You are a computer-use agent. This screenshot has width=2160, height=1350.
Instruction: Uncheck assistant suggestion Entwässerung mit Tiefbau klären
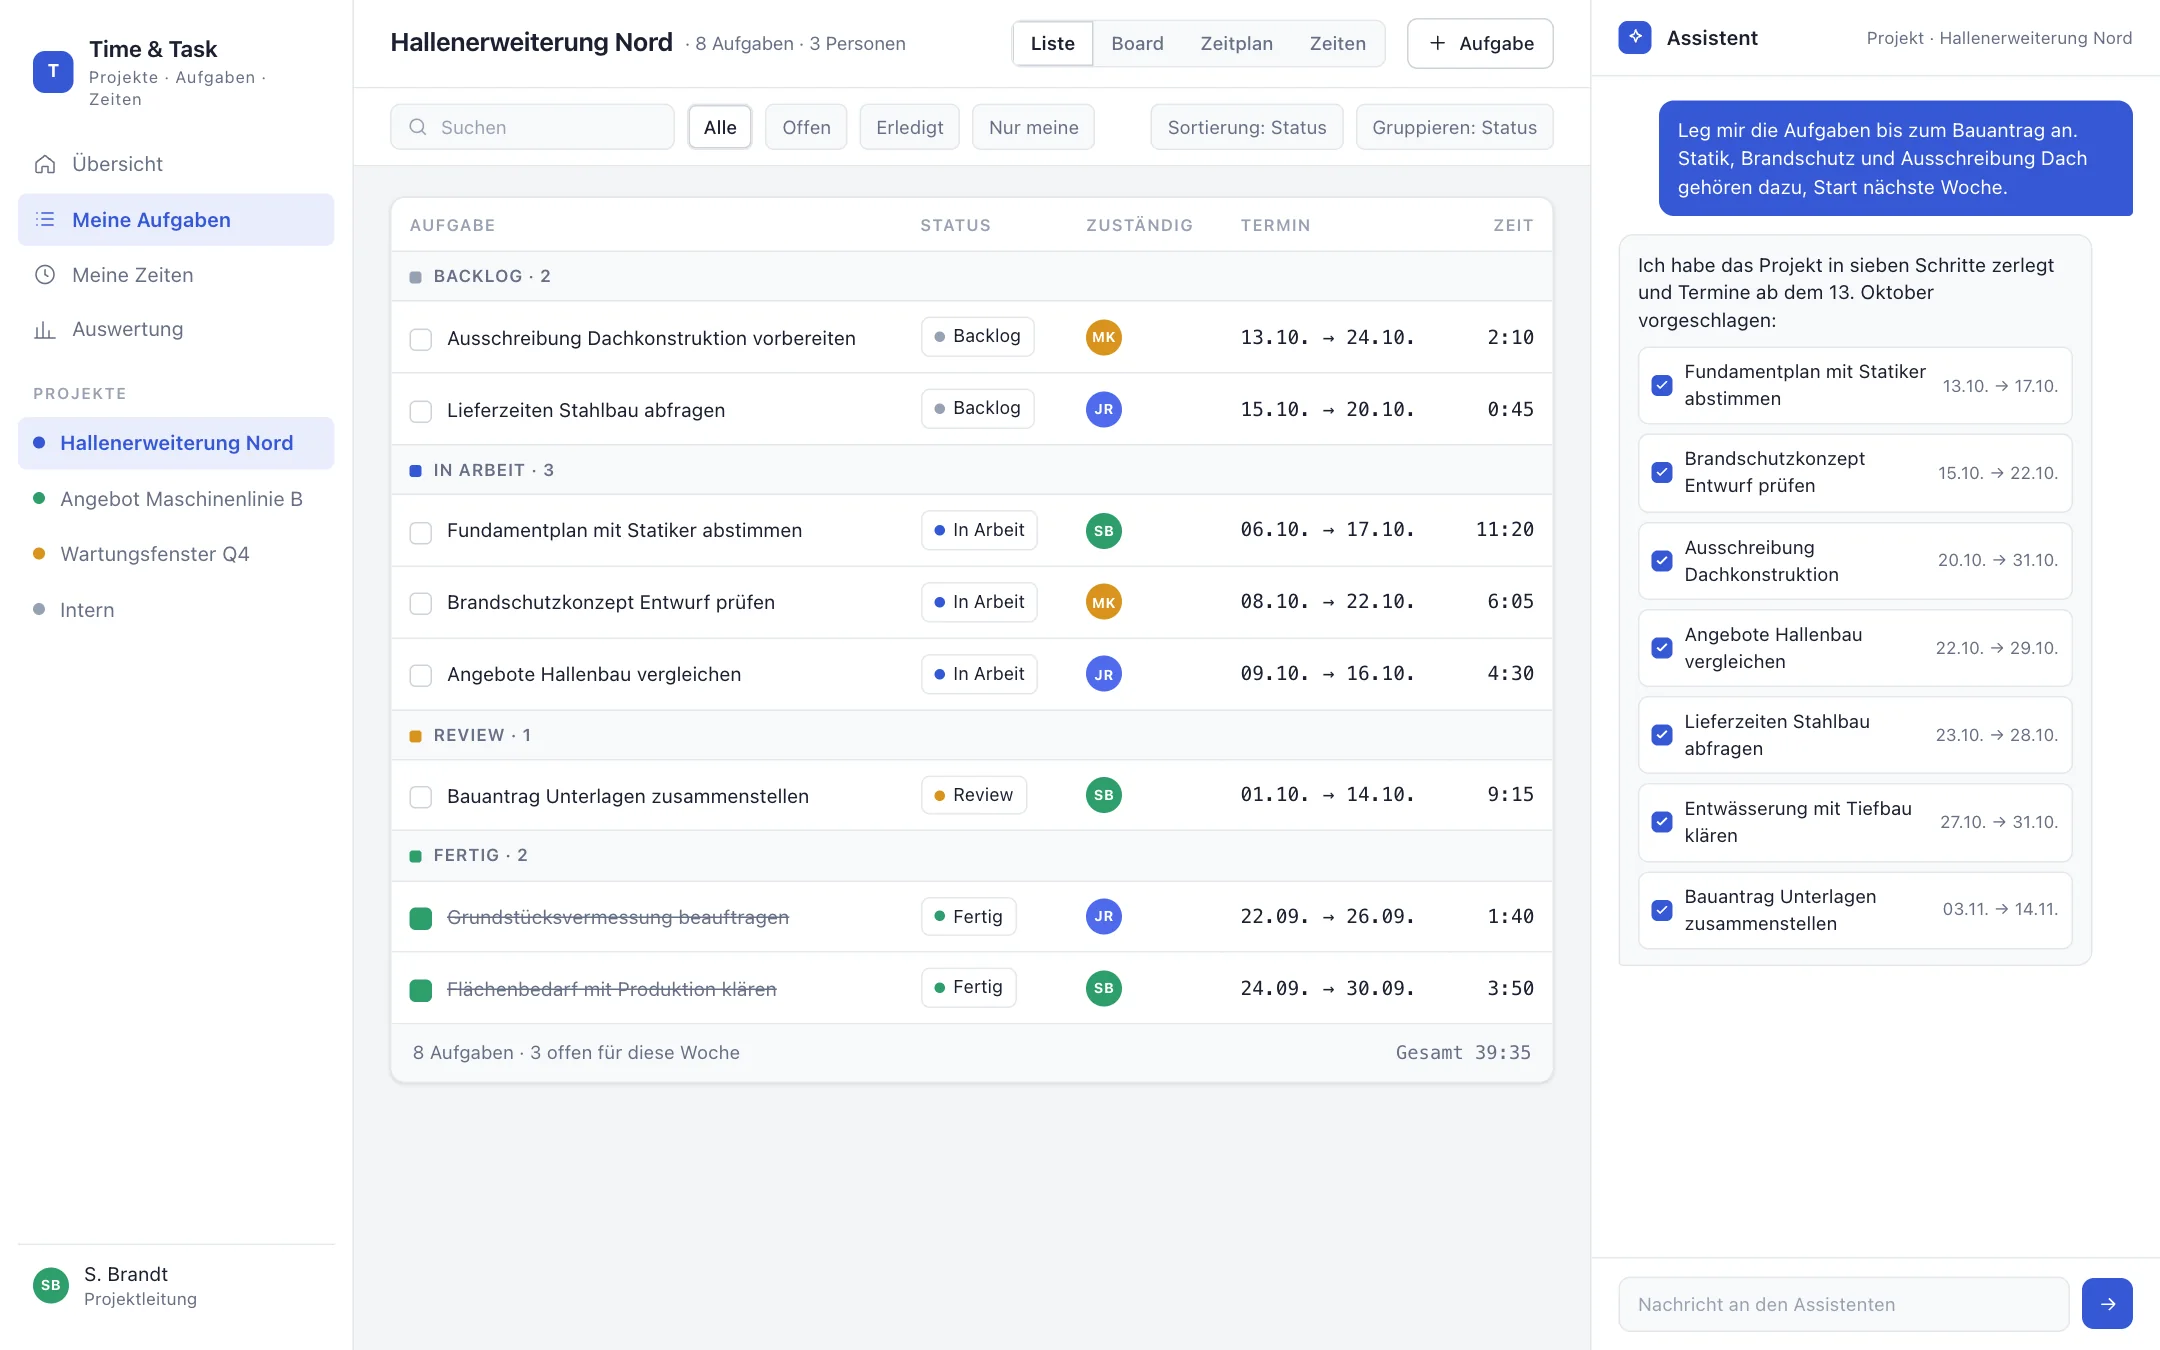point(1662,822)
